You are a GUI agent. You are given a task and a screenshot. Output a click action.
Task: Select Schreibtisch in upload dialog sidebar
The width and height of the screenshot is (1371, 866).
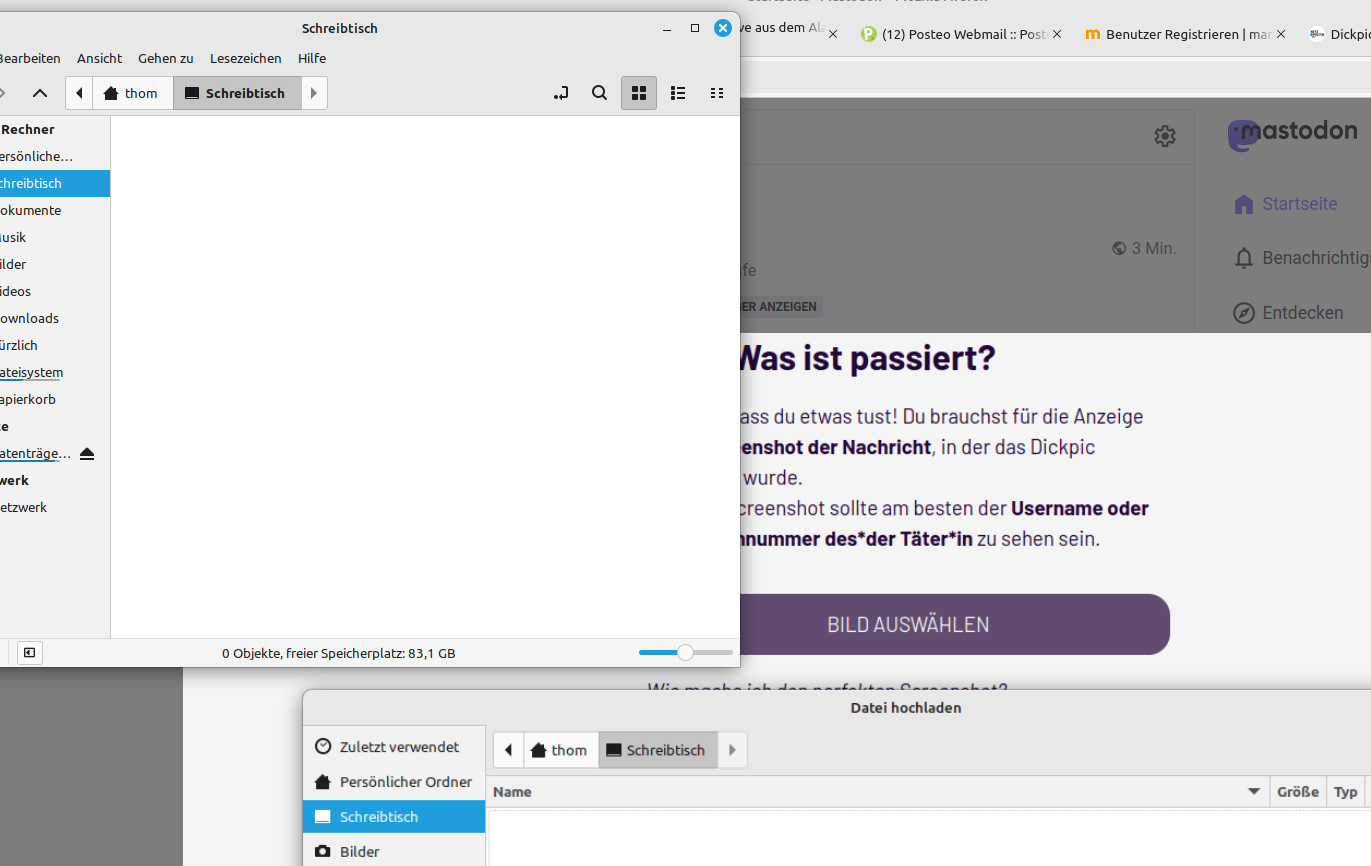(394, 817)
